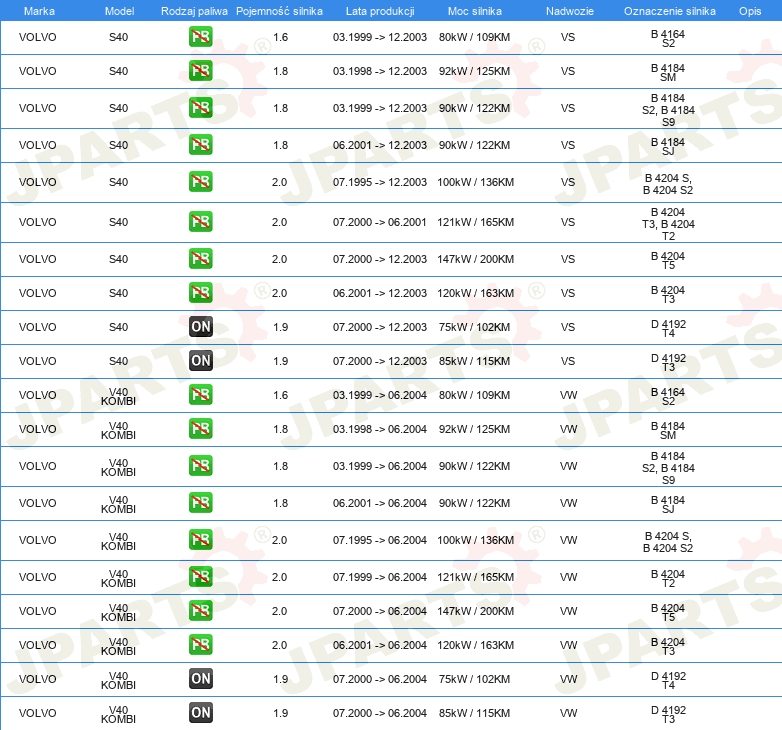Image resolution: width=782 pixels, height=730 pixels.
Task: Click the PB fuel icon in S40 92kW row
Action: 200,71
